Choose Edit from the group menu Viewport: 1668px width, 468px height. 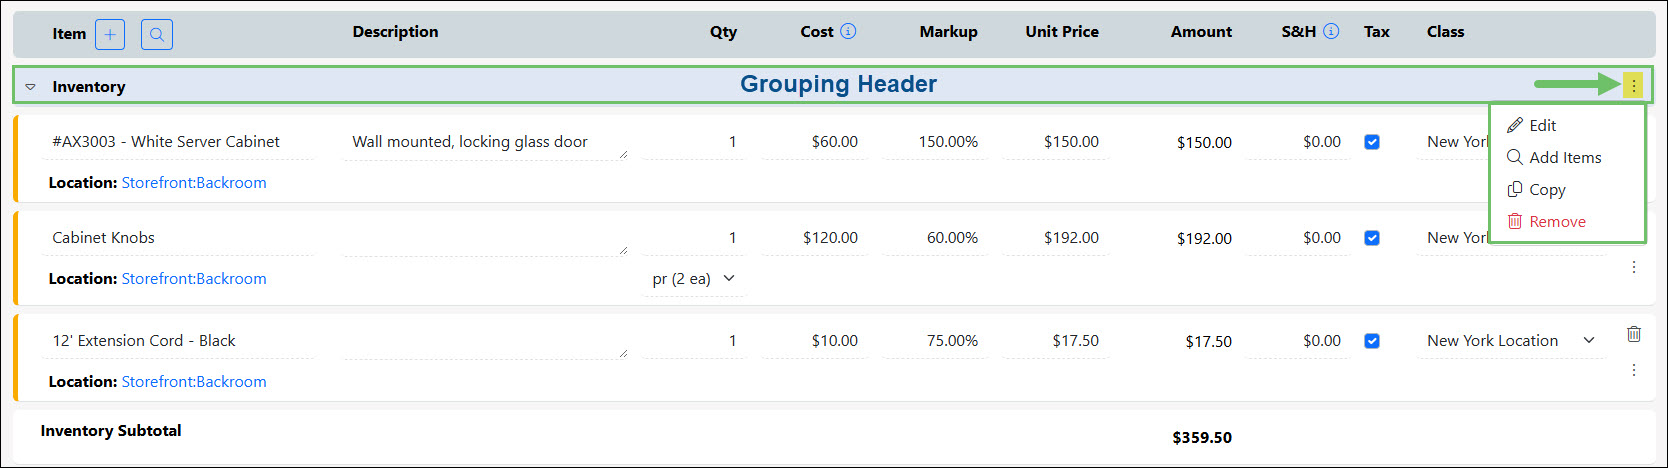(x=1531, y=125)
